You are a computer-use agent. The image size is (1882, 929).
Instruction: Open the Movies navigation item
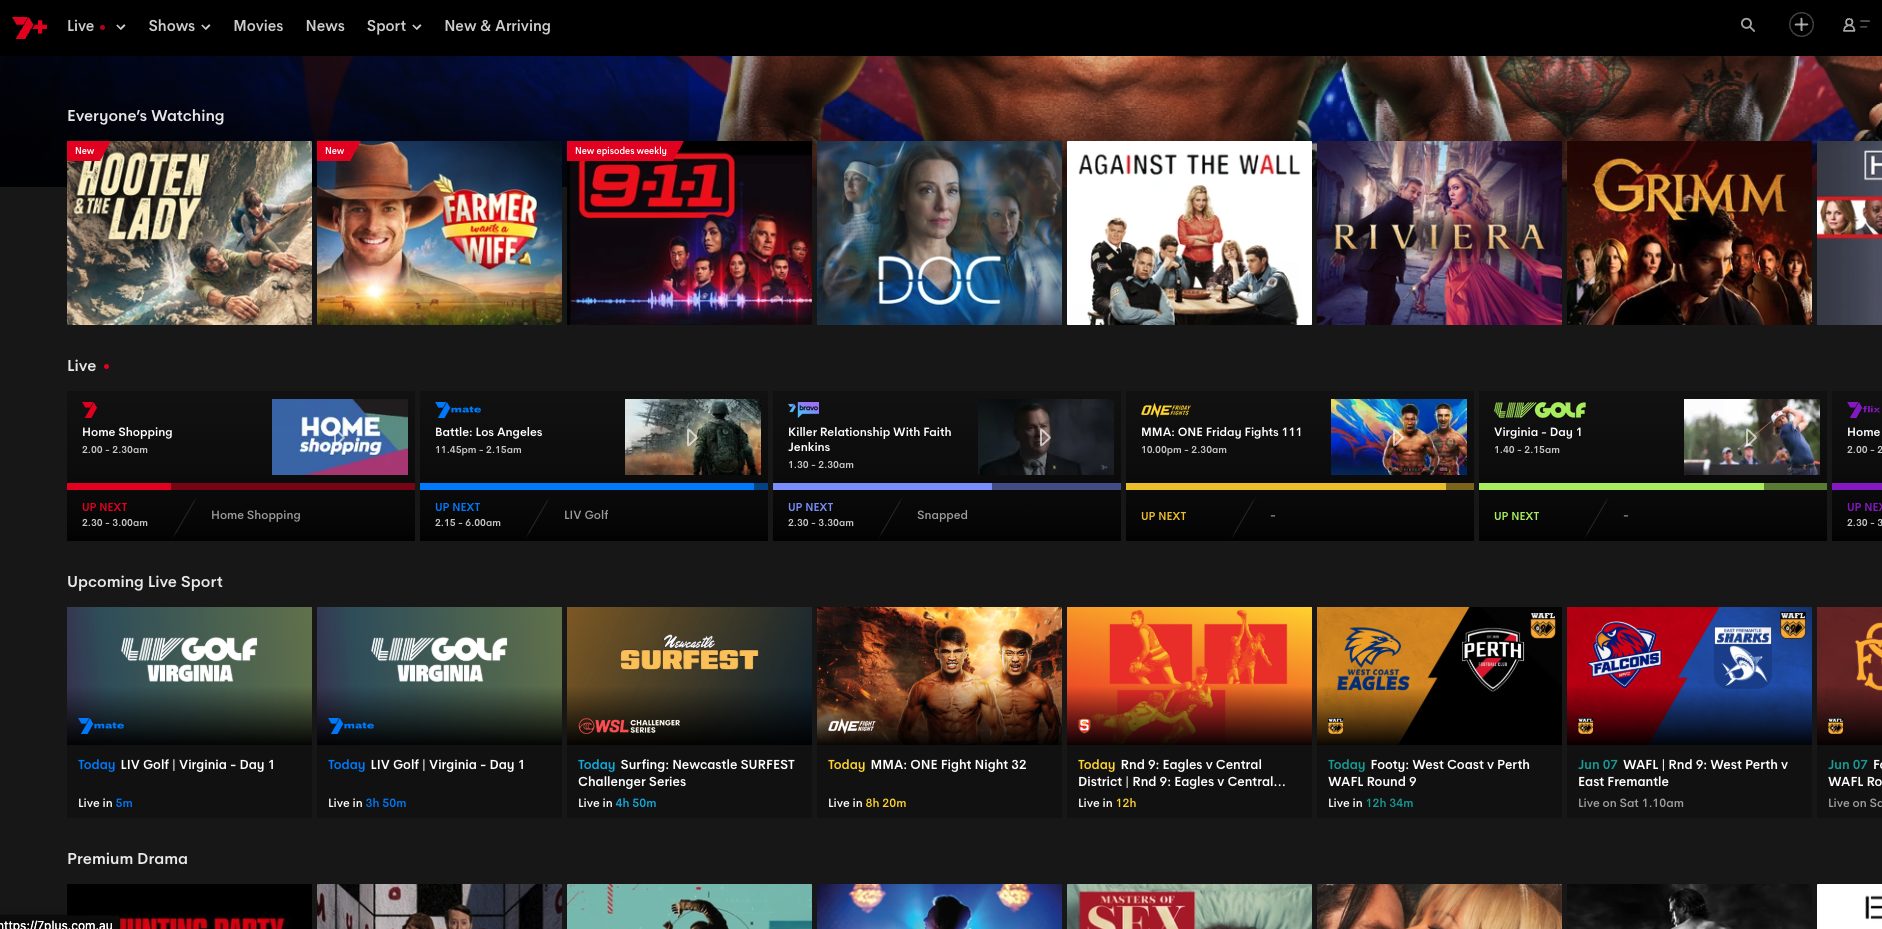click(x=258, y=26)
